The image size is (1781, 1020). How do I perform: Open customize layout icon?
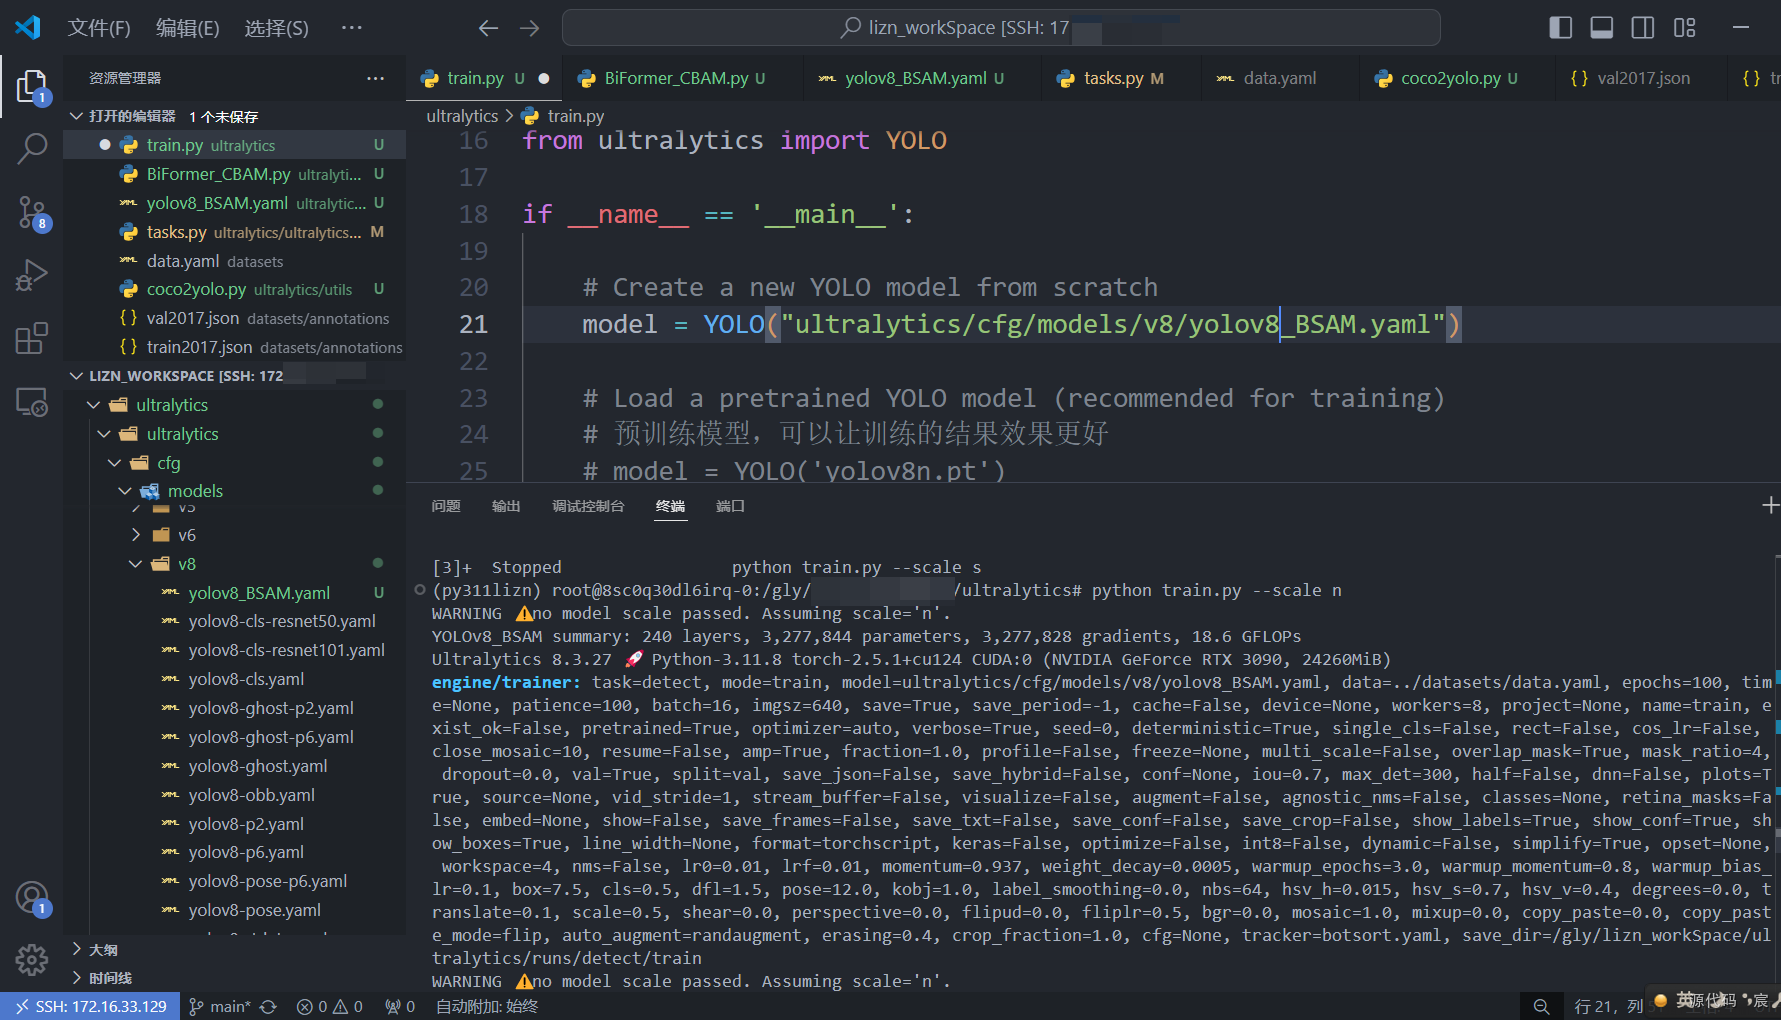1684,28
